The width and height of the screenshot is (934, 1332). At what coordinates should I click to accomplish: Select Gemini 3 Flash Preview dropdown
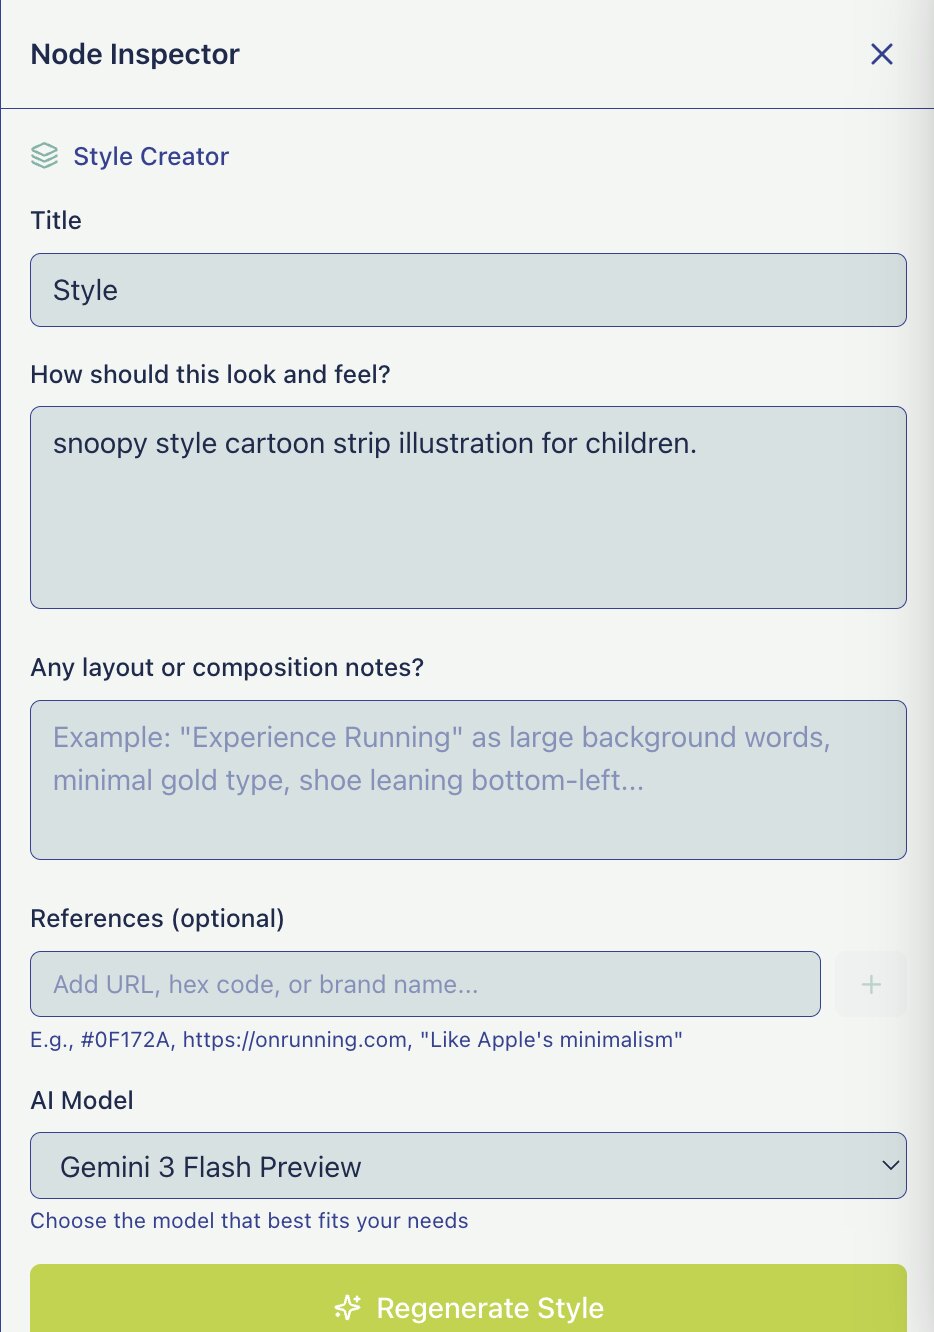[468, 1165]
